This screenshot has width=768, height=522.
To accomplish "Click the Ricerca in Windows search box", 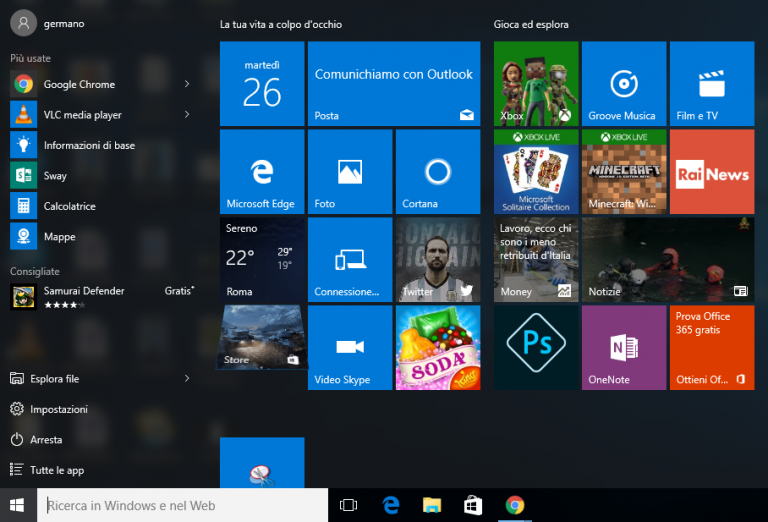I will pos(182,505).
